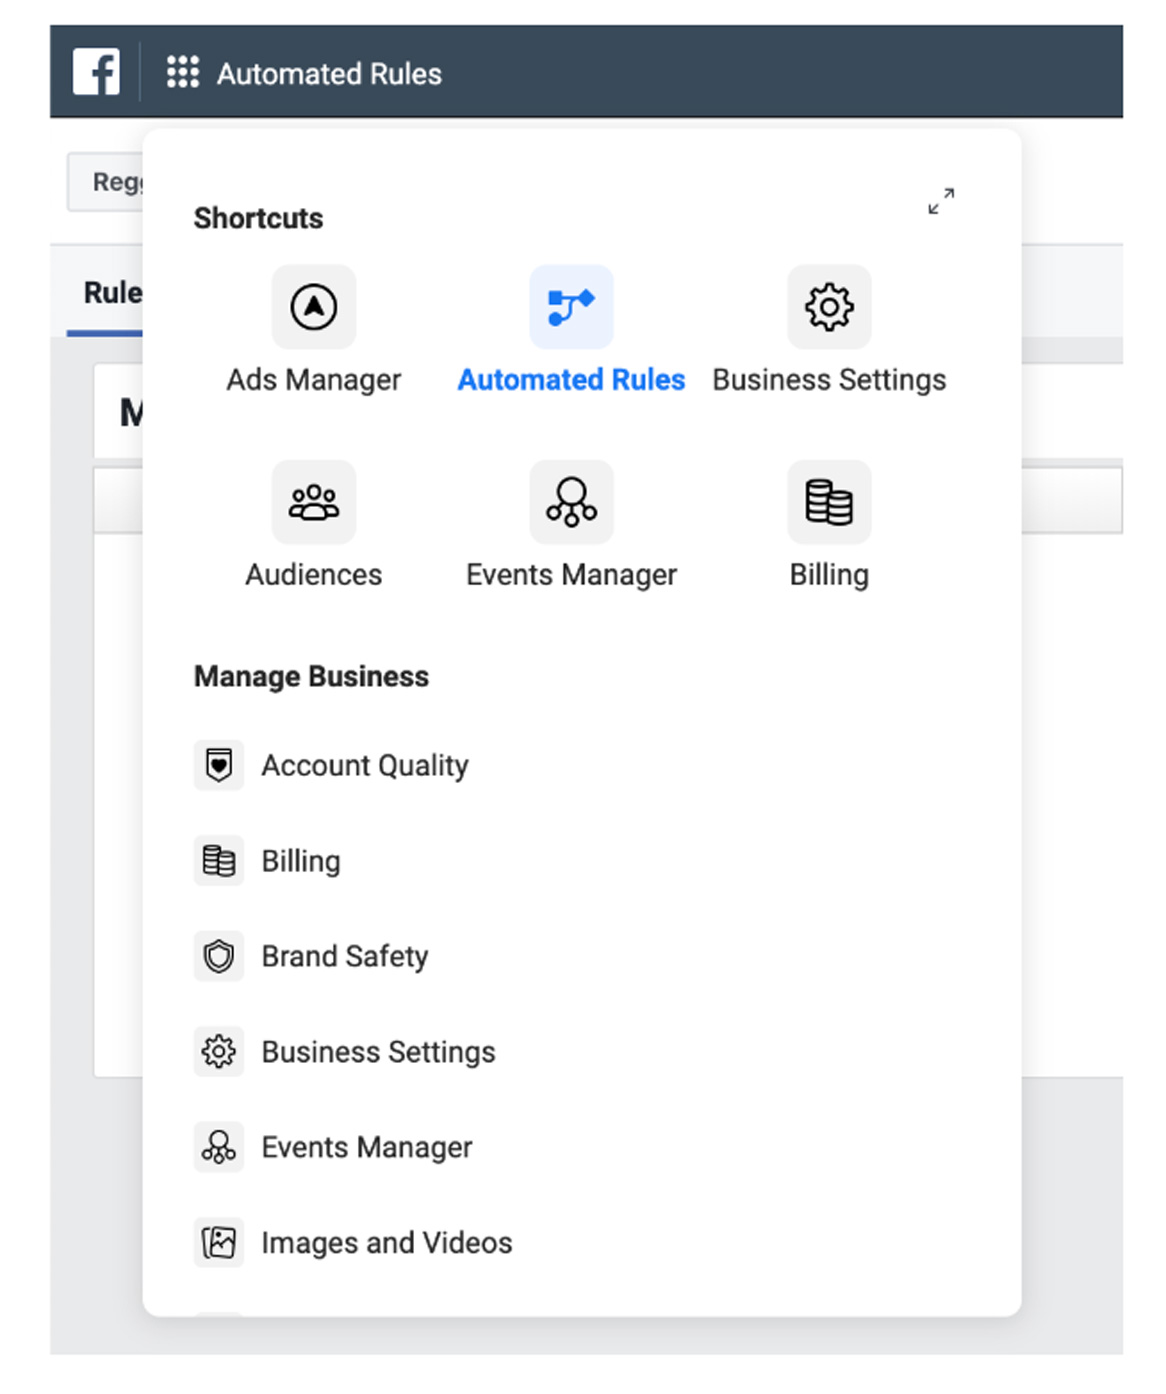
Task: Open the Events Manager icon under Manage Business
Action: 219,1147
